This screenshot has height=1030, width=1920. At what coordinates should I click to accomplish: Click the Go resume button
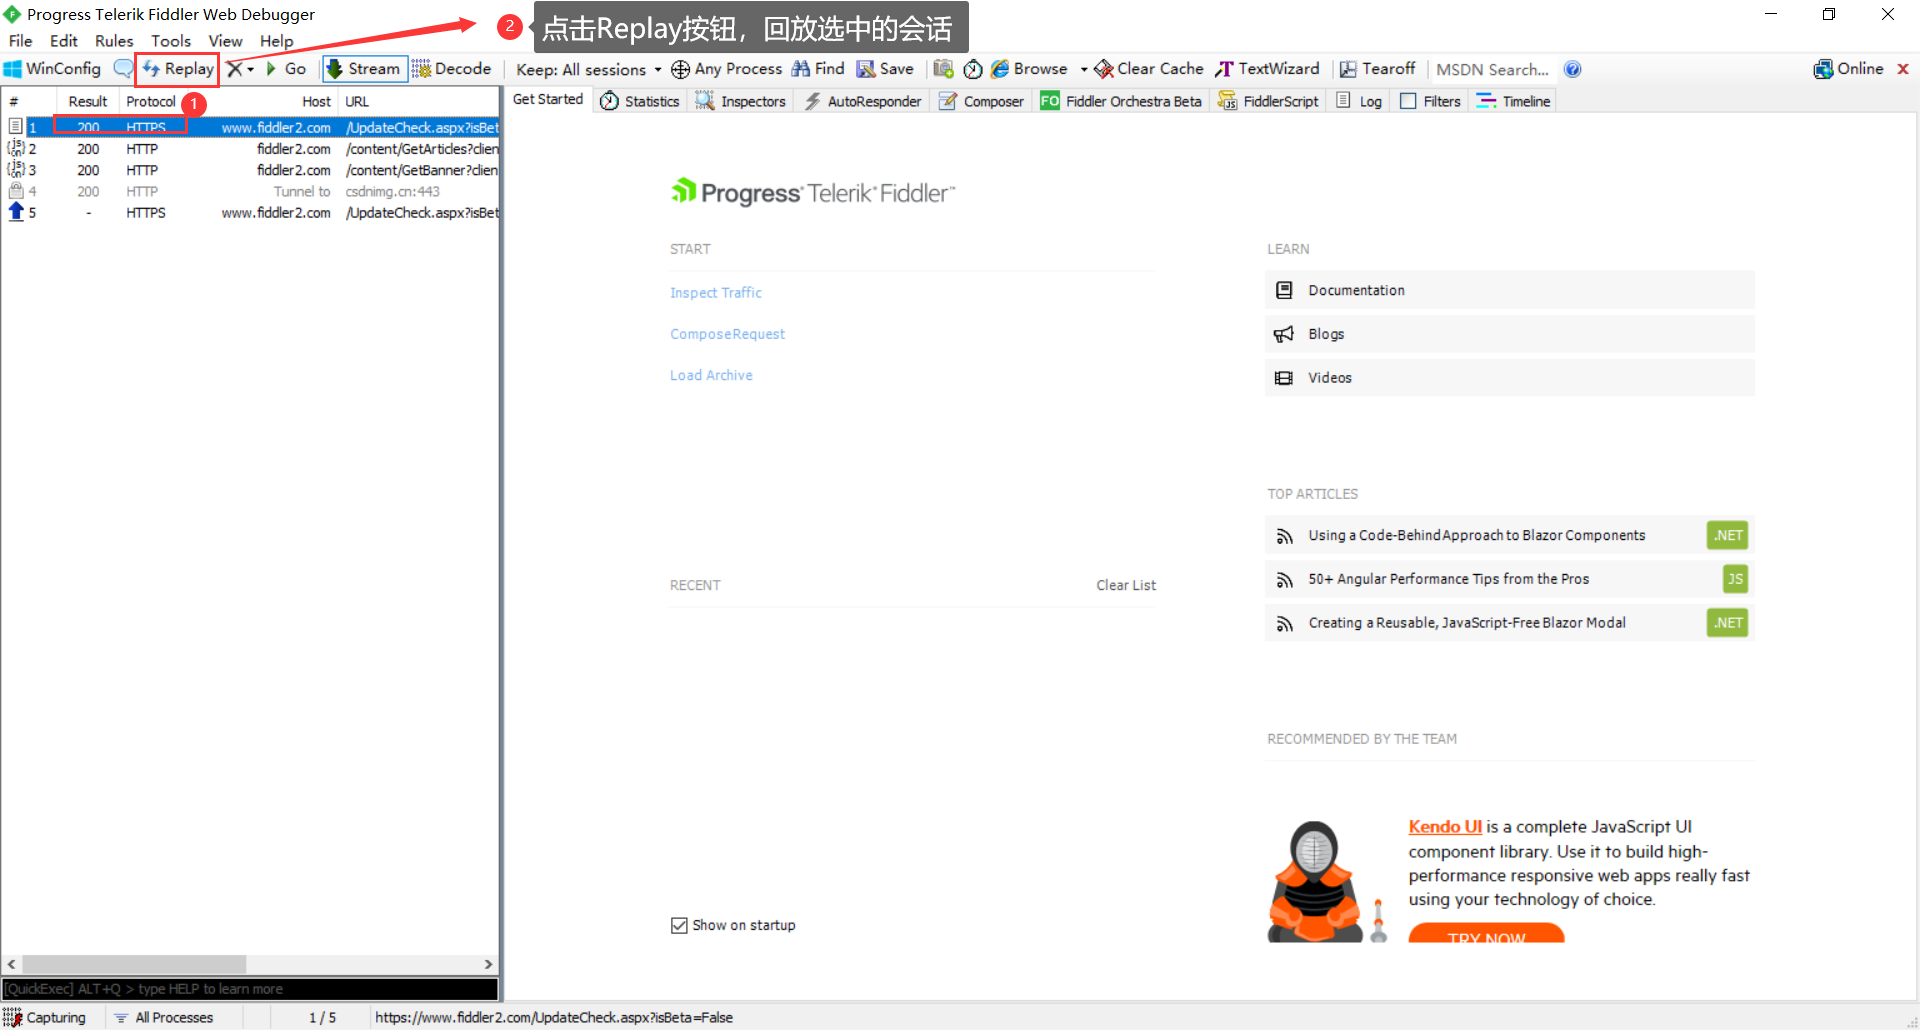point(286,69)
